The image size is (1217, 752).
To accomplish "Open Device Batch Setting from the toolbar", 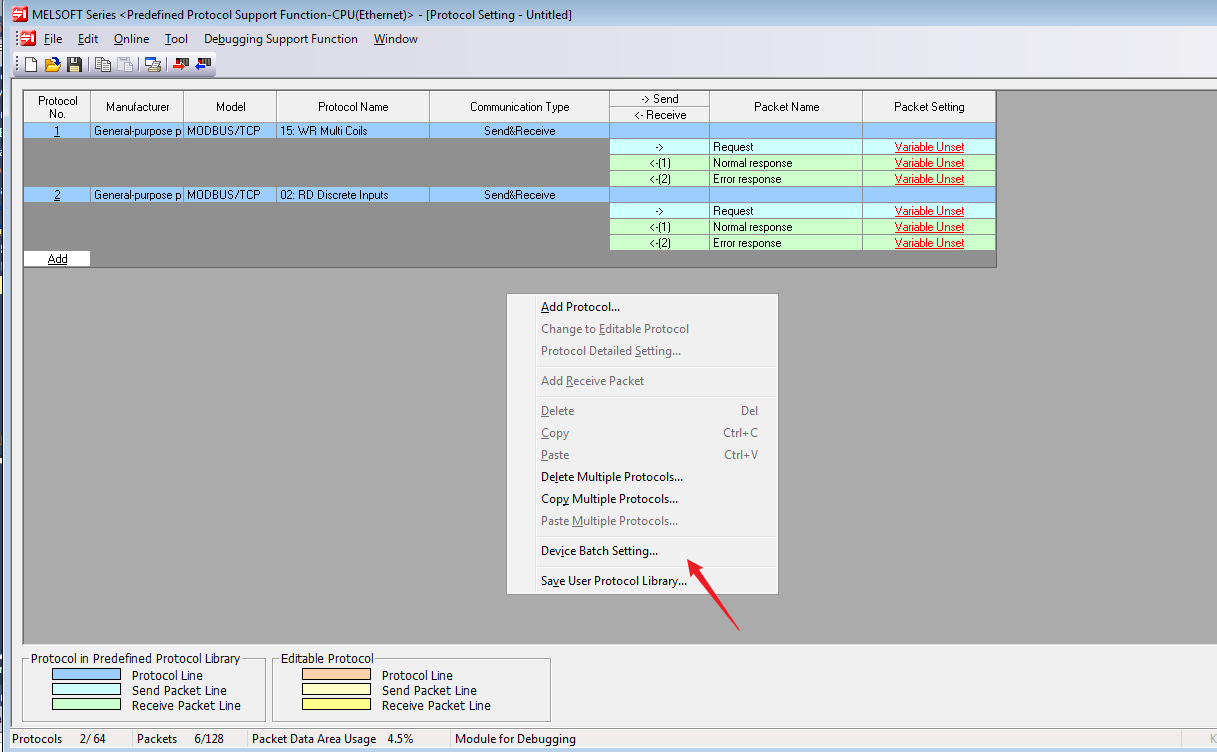I will [153, 65].
